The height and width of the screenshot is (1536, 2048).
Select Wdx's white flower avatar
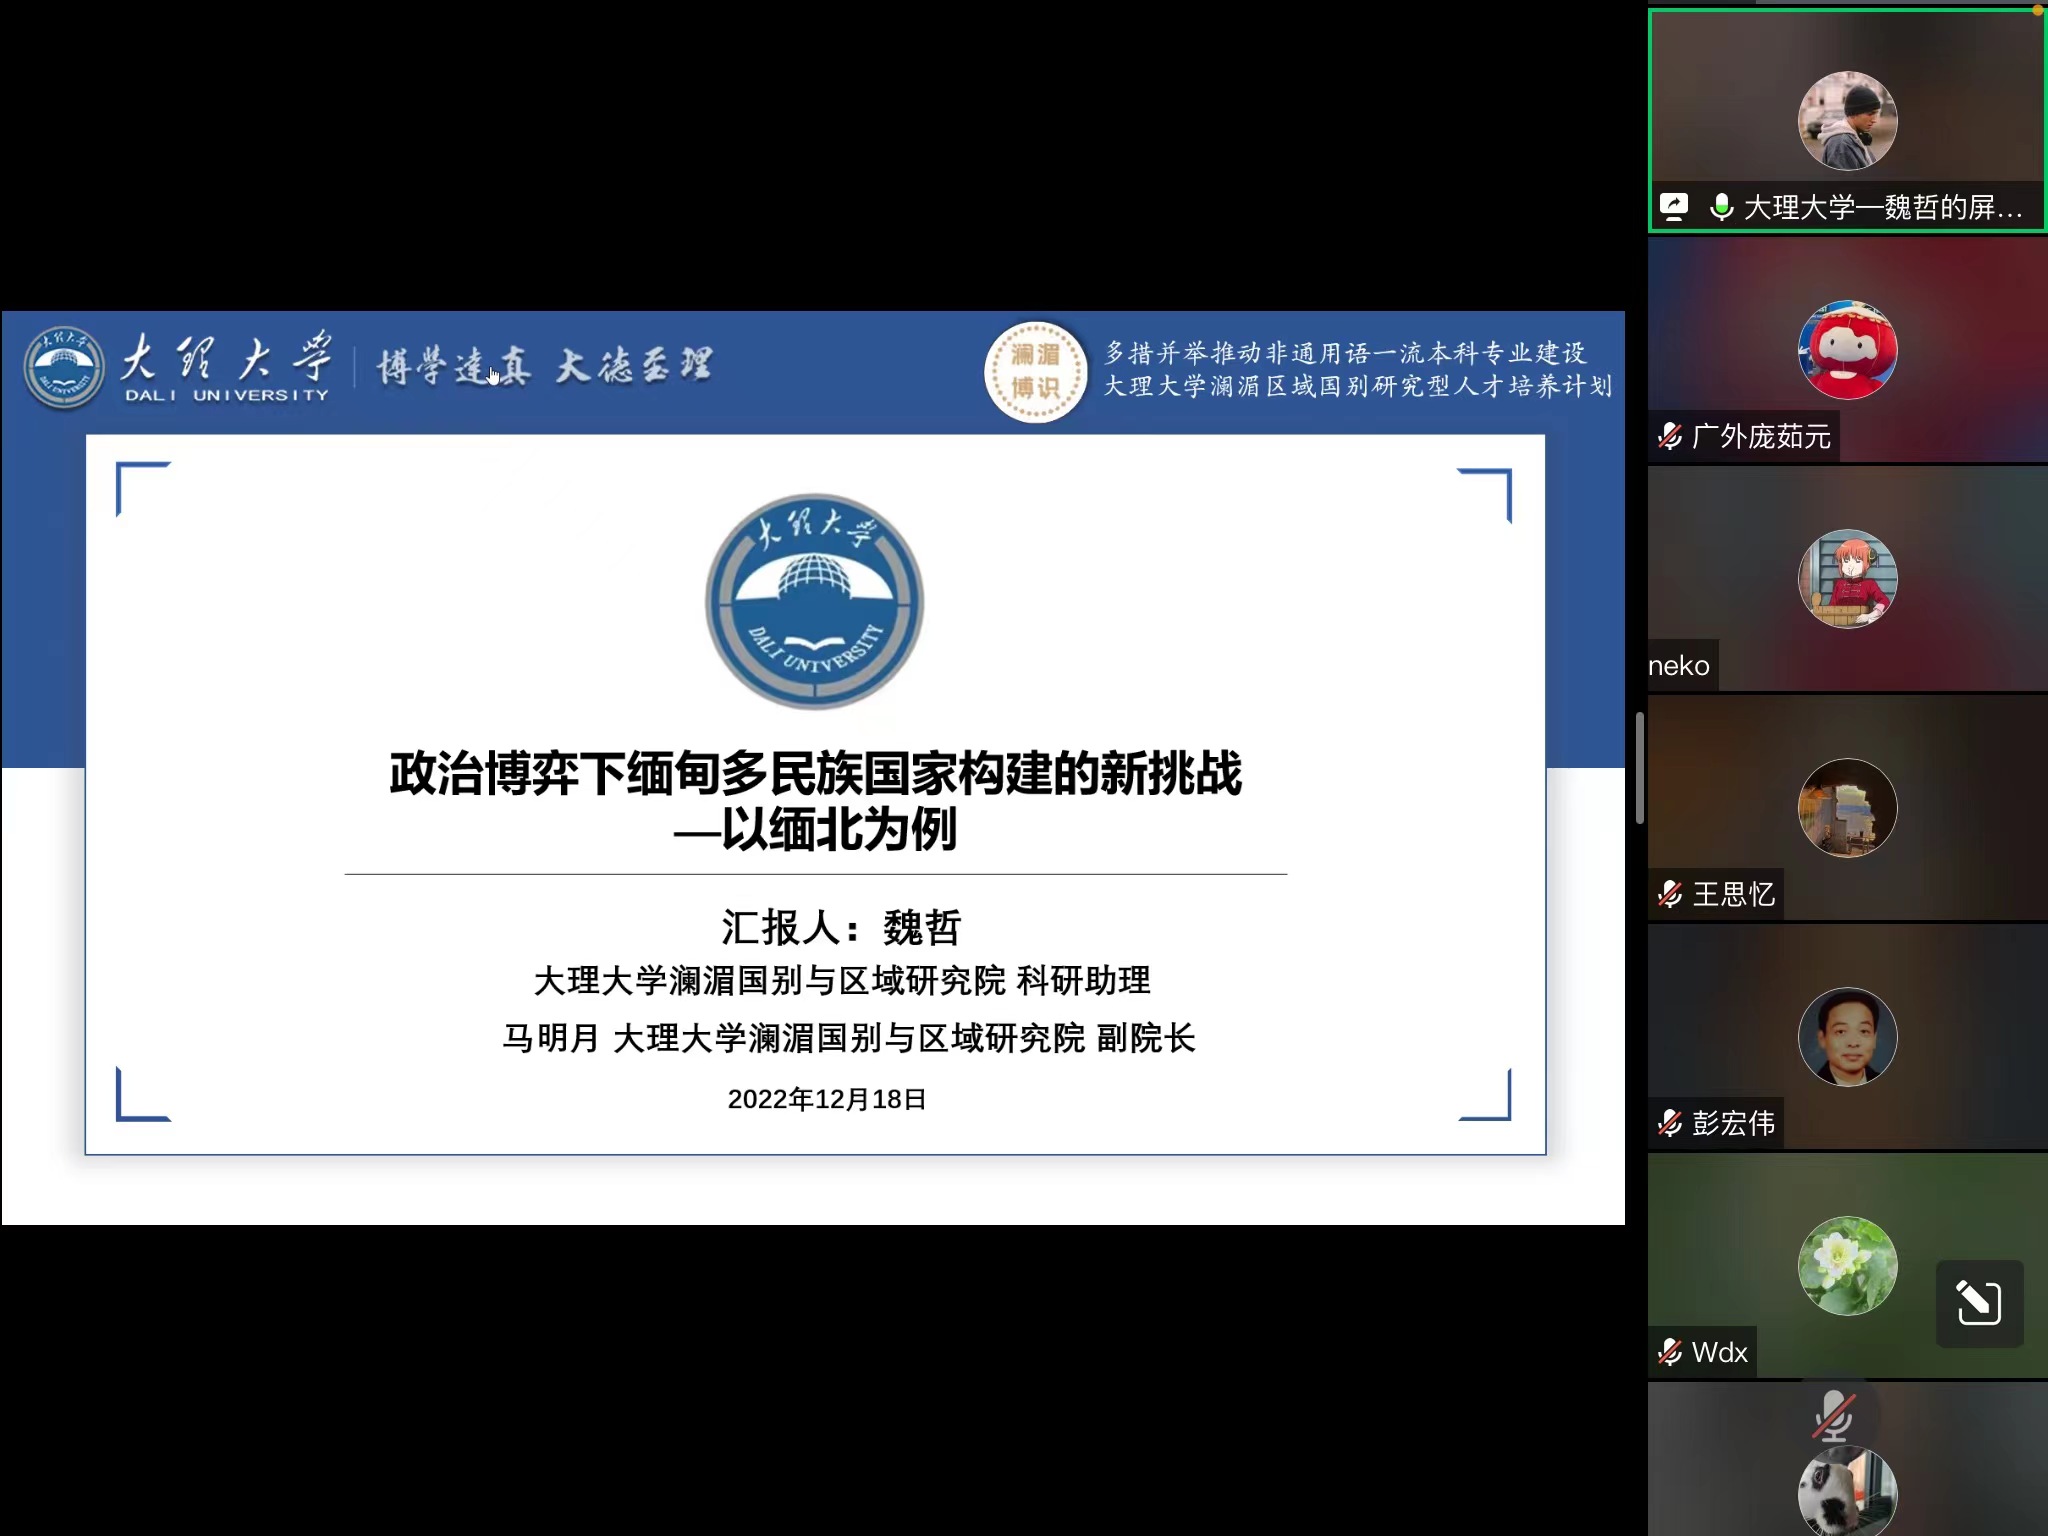click(x=1847, y=1266)
